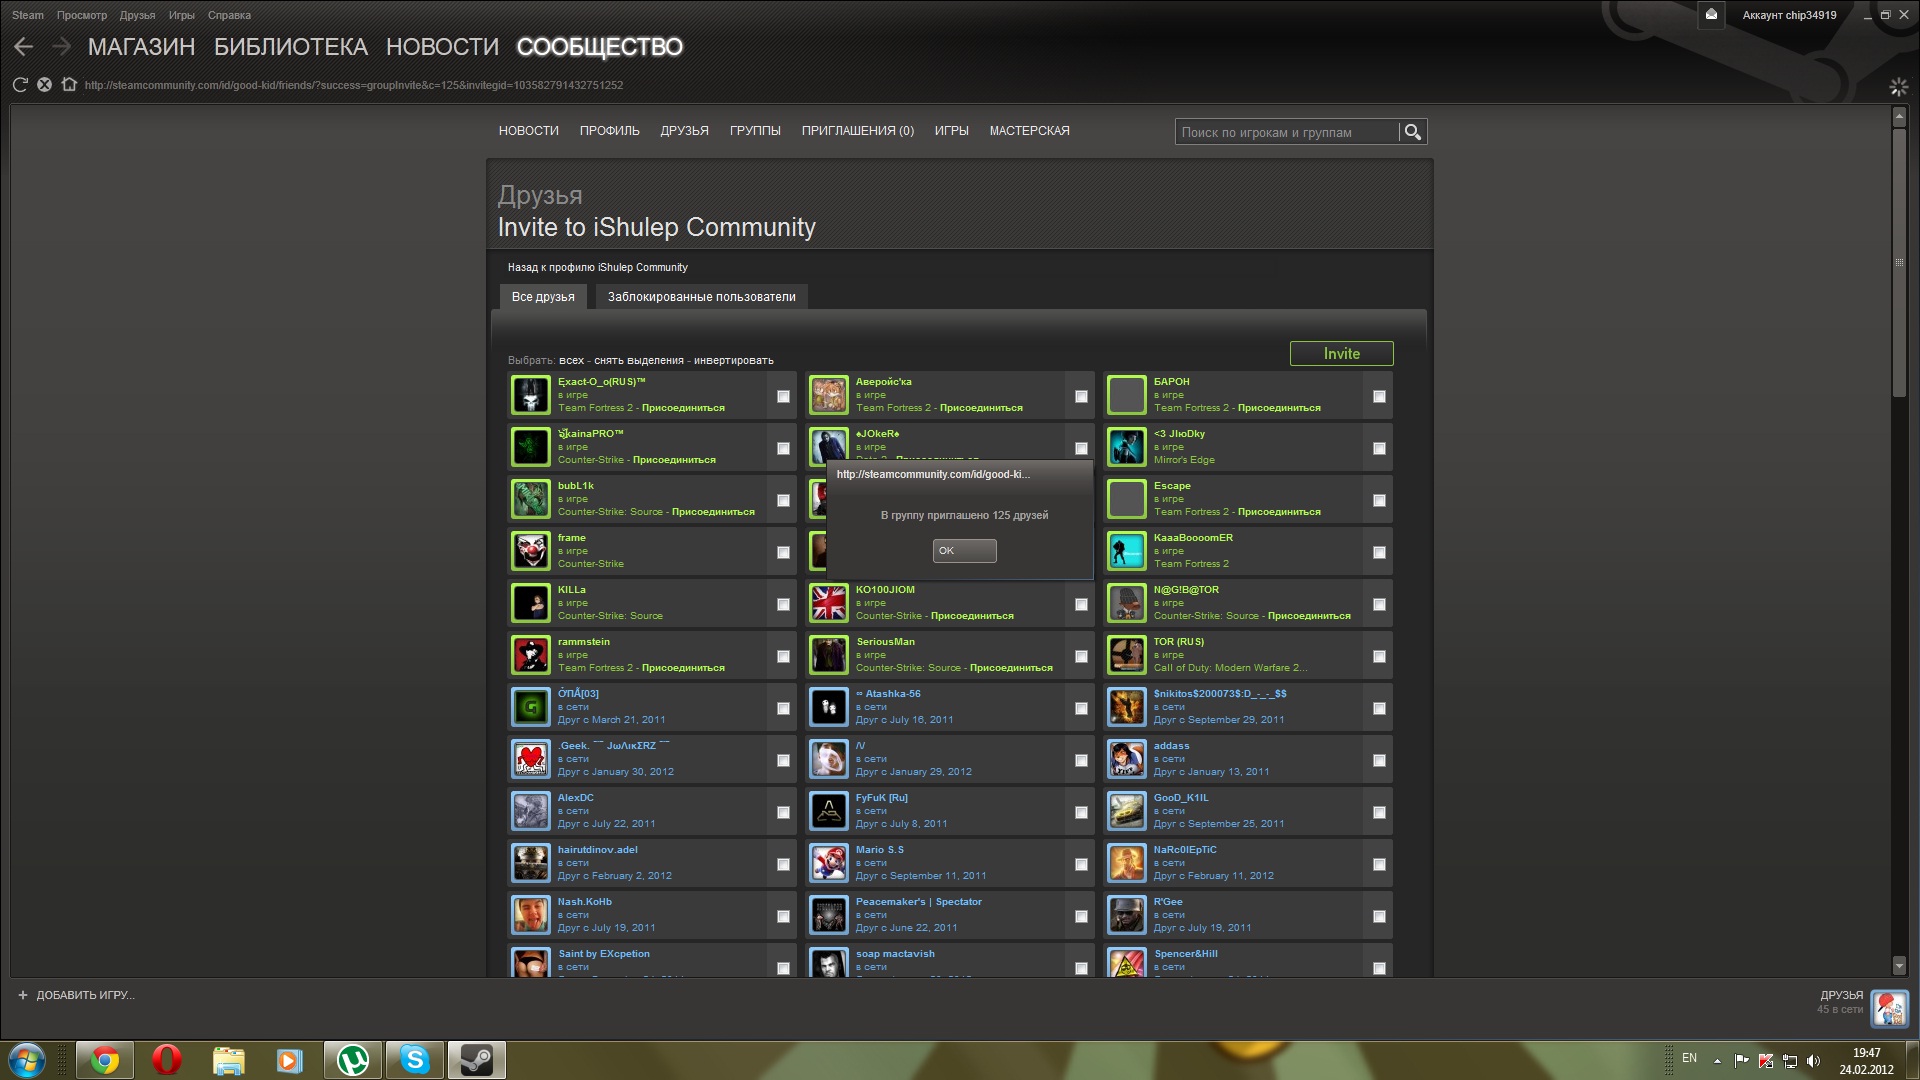Tick checkbox for Exact-O_o(RUS)

783,397
